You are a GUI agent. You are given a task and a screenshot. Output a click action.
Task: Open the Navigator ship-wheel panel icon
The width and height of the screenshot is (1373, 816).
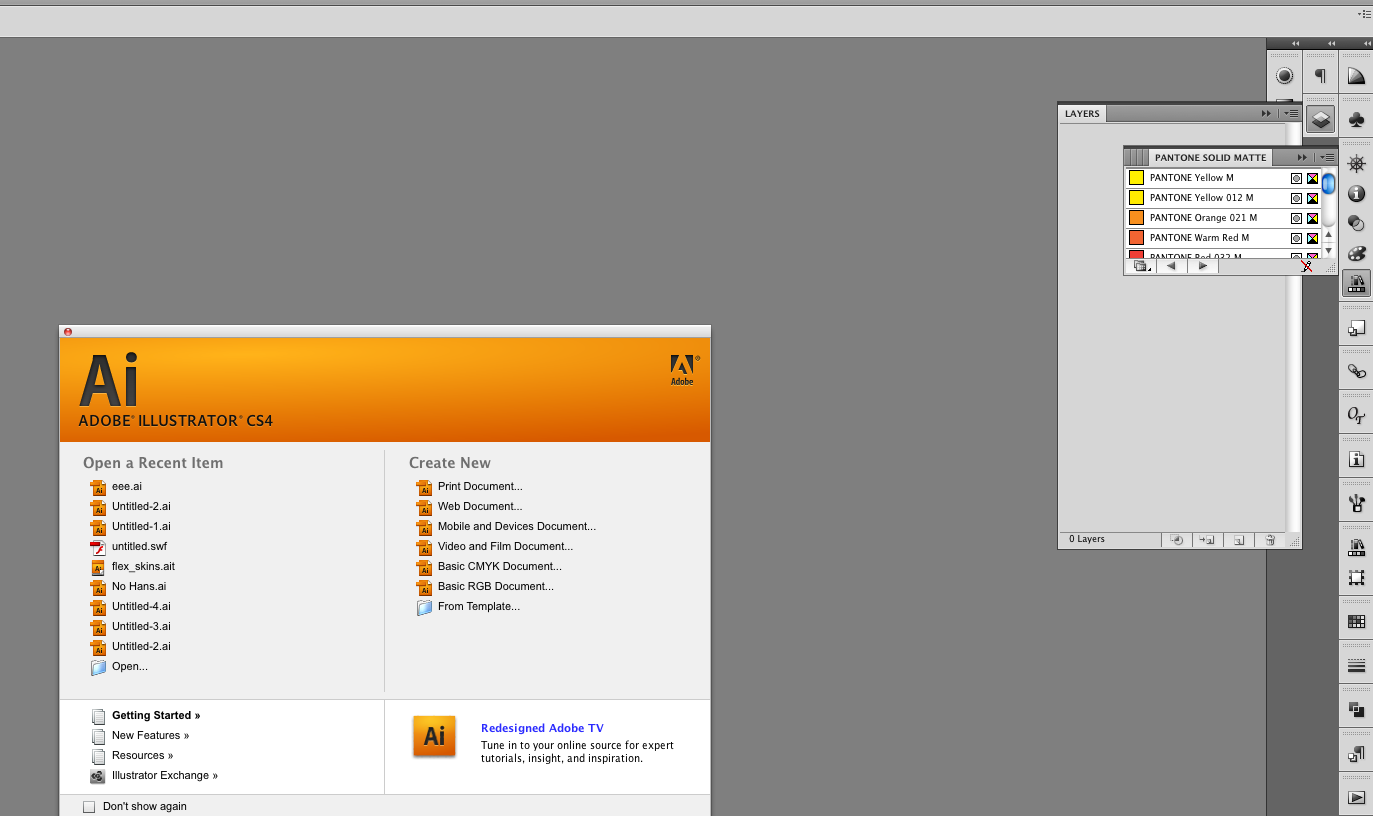[x=1356, y=164]
